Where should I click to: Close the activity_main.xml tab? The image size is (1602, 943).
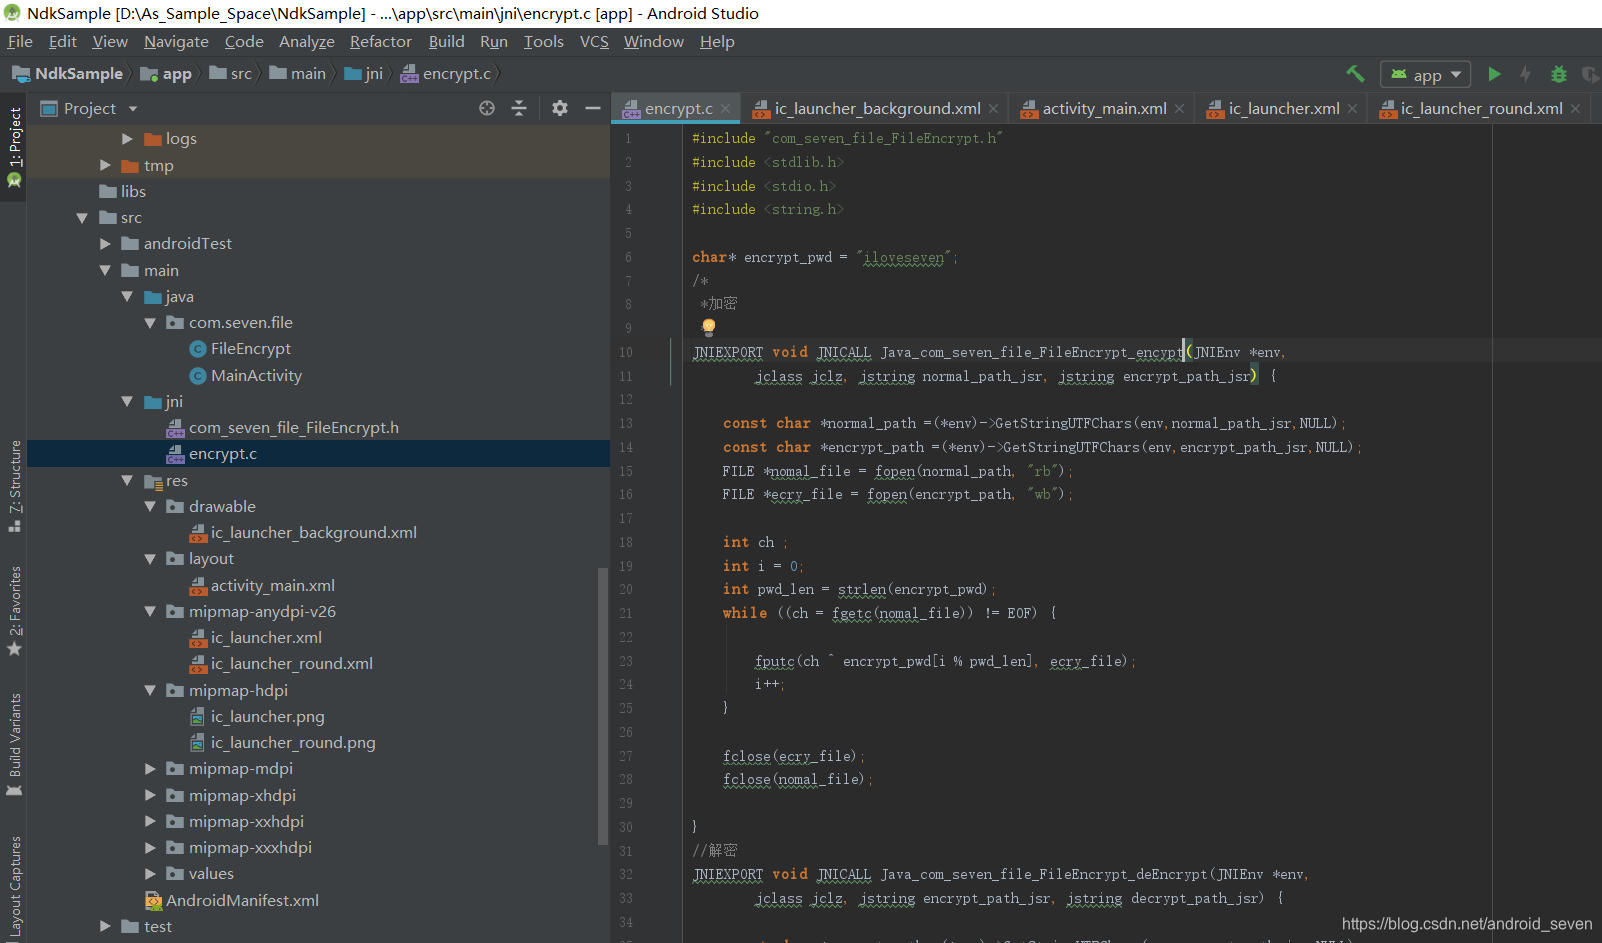pos(1180,109)
